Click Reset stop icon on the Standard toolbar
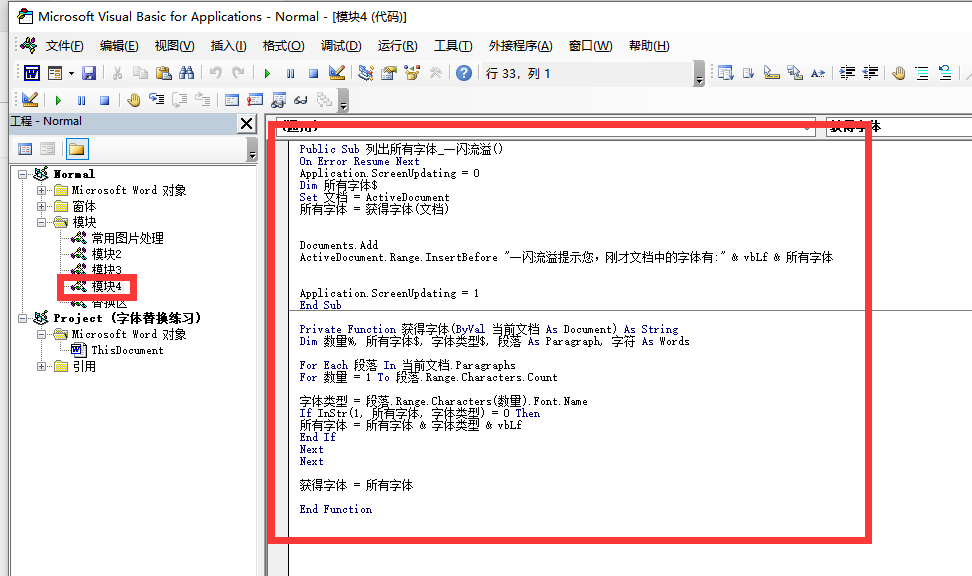 pyautogui.click(x=314, y=73)
